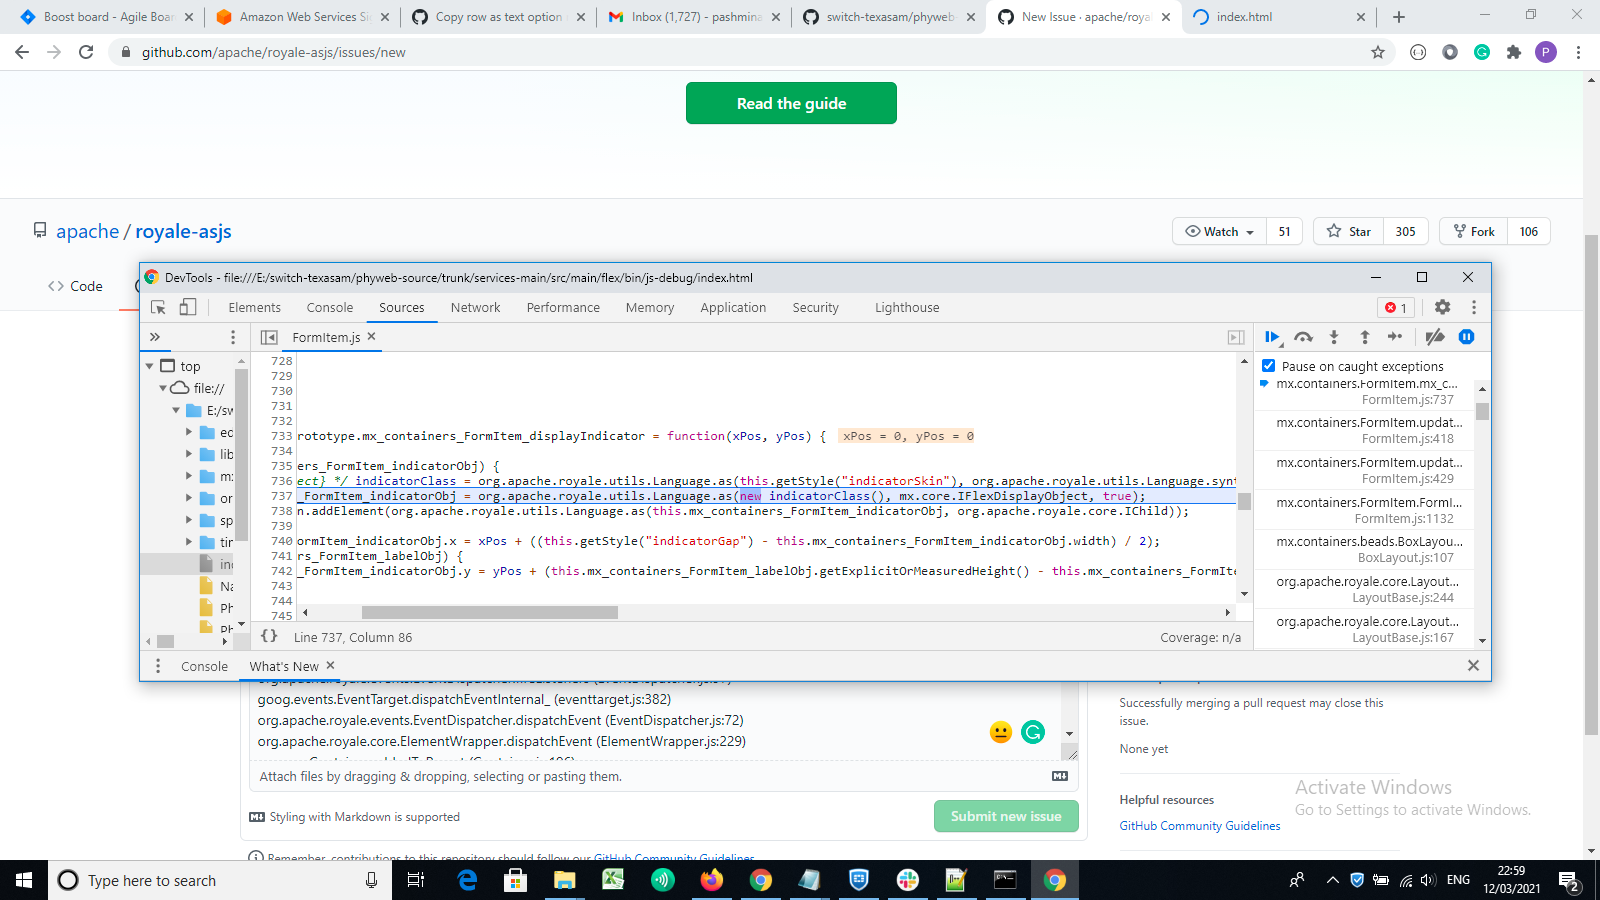Screen dimensions: 1600x900
Task: Close the FormItem.js editor tab
Action: (371, 336)
